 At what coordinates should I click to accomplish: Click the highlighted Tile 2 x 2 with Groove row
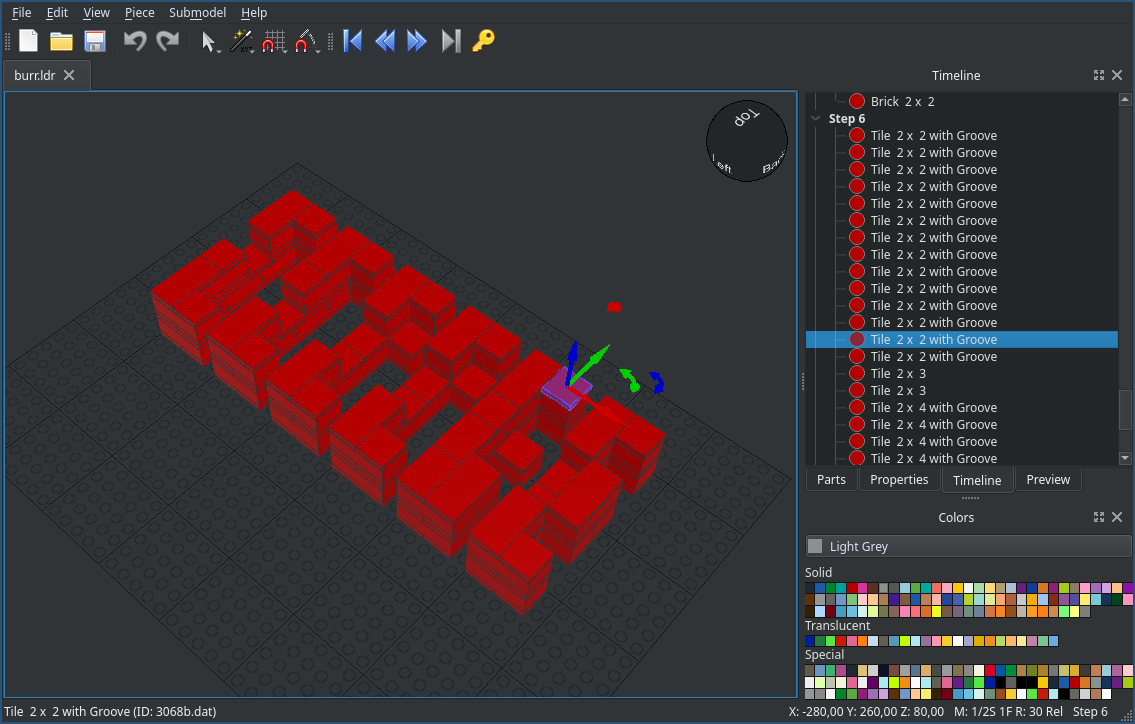click(x=962, y=340)
